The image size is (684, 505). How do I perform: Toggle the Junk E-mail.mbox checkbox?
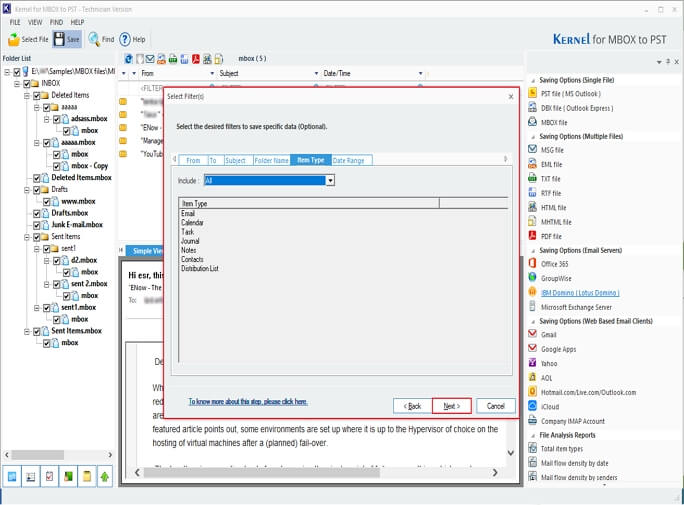click(37, 225)
